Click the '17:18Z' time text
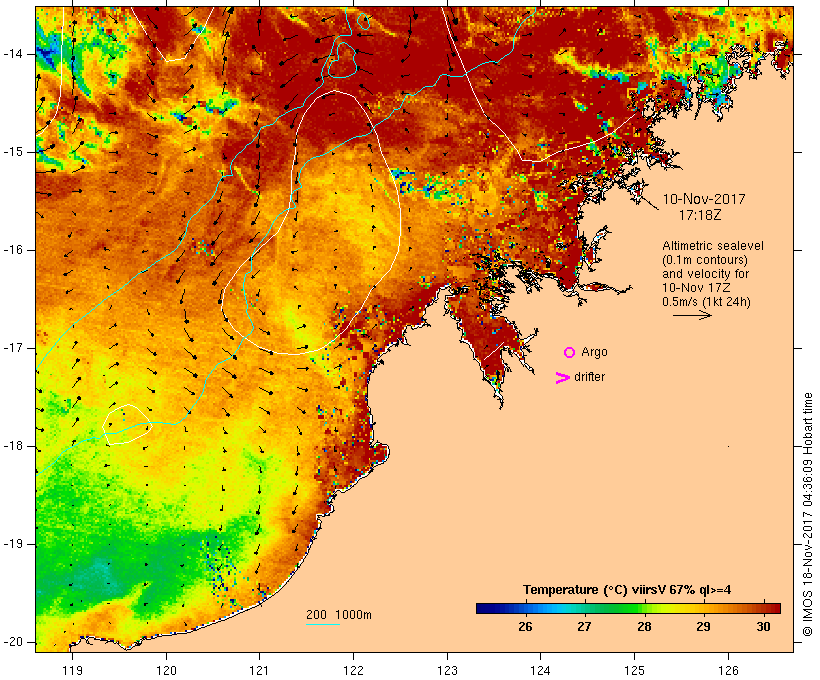This screenshot has width=820, height=680. (x=700, y=215)
